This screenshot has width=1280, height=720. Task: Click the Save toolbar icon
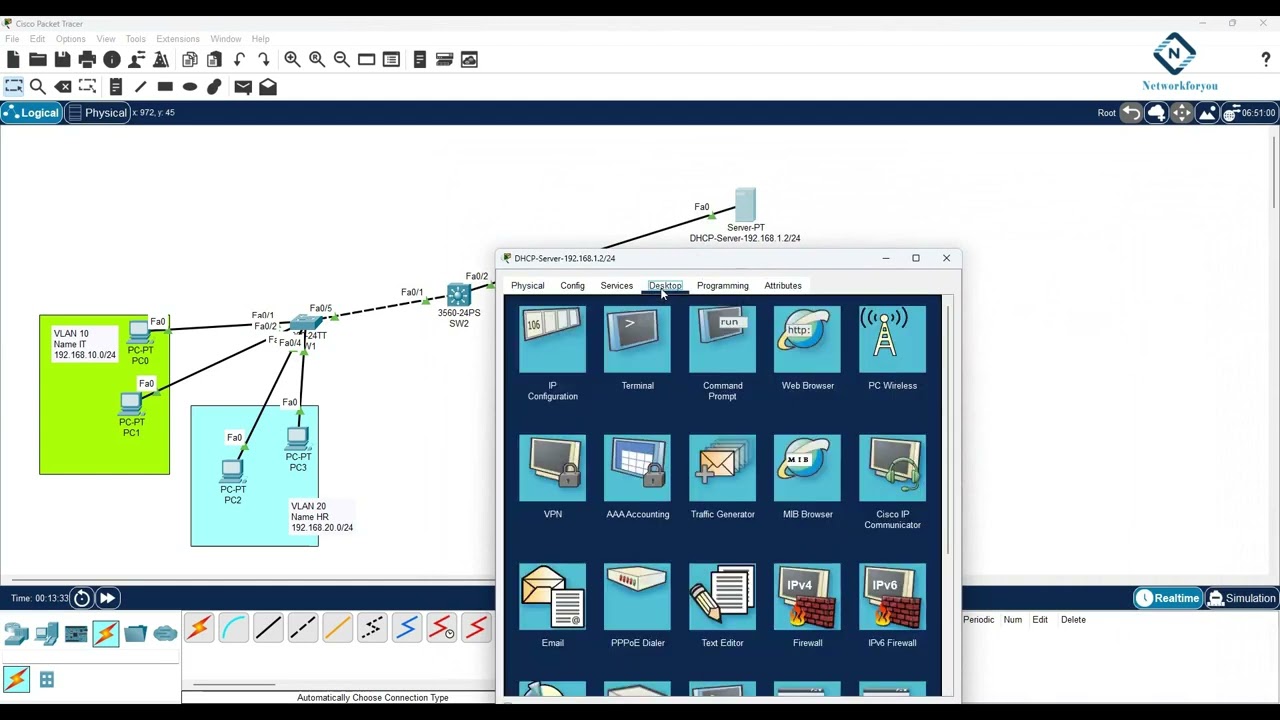coord(62,60)
